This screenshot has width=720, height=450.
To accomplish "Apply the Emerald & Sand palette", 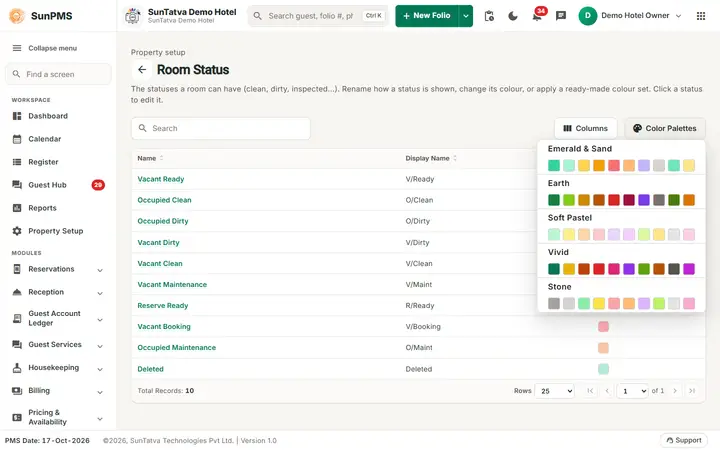I will (x=621, y=158).
